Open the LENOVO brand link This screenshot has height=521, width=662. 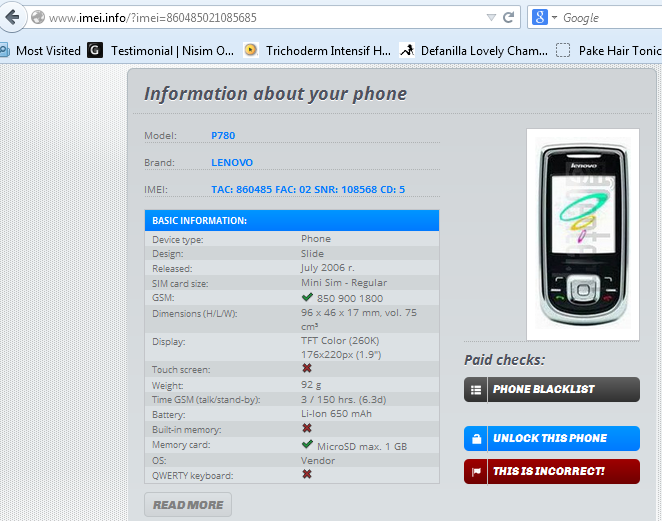tap(232, 163)
